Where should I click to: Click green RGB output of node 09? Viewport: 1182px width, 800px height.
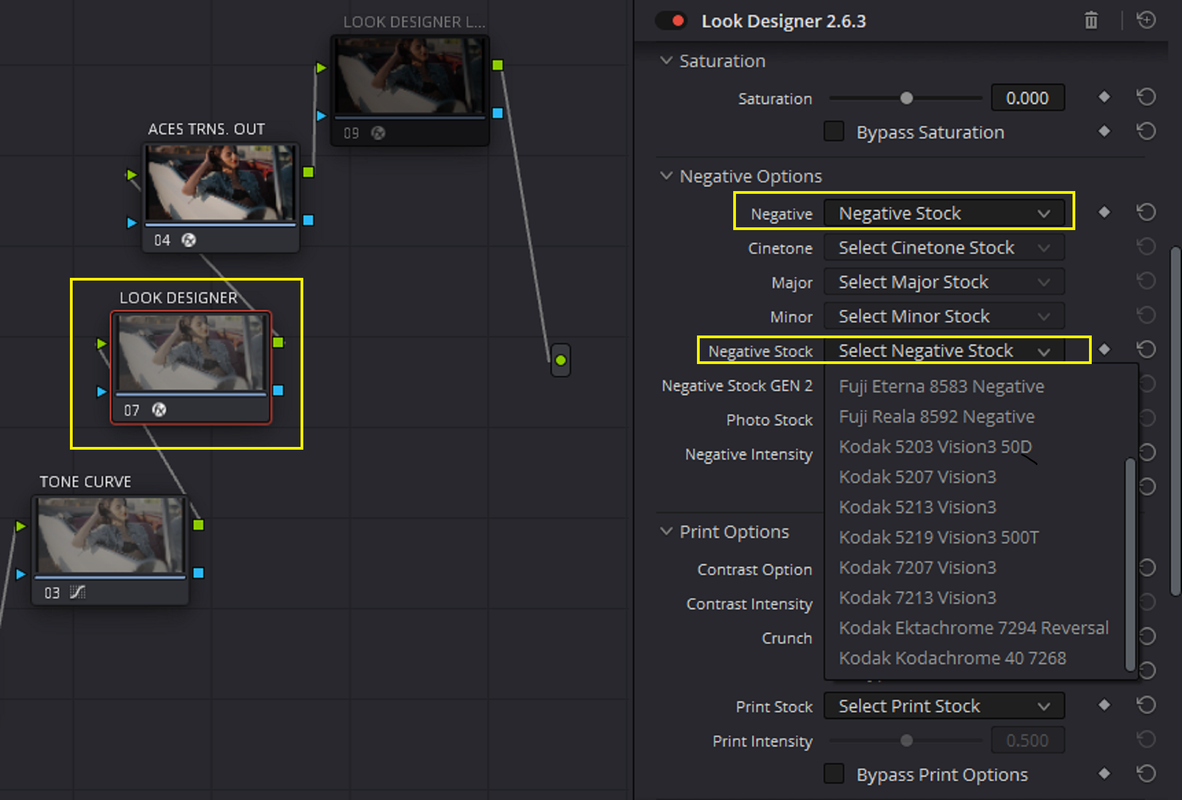click(498, 66)
